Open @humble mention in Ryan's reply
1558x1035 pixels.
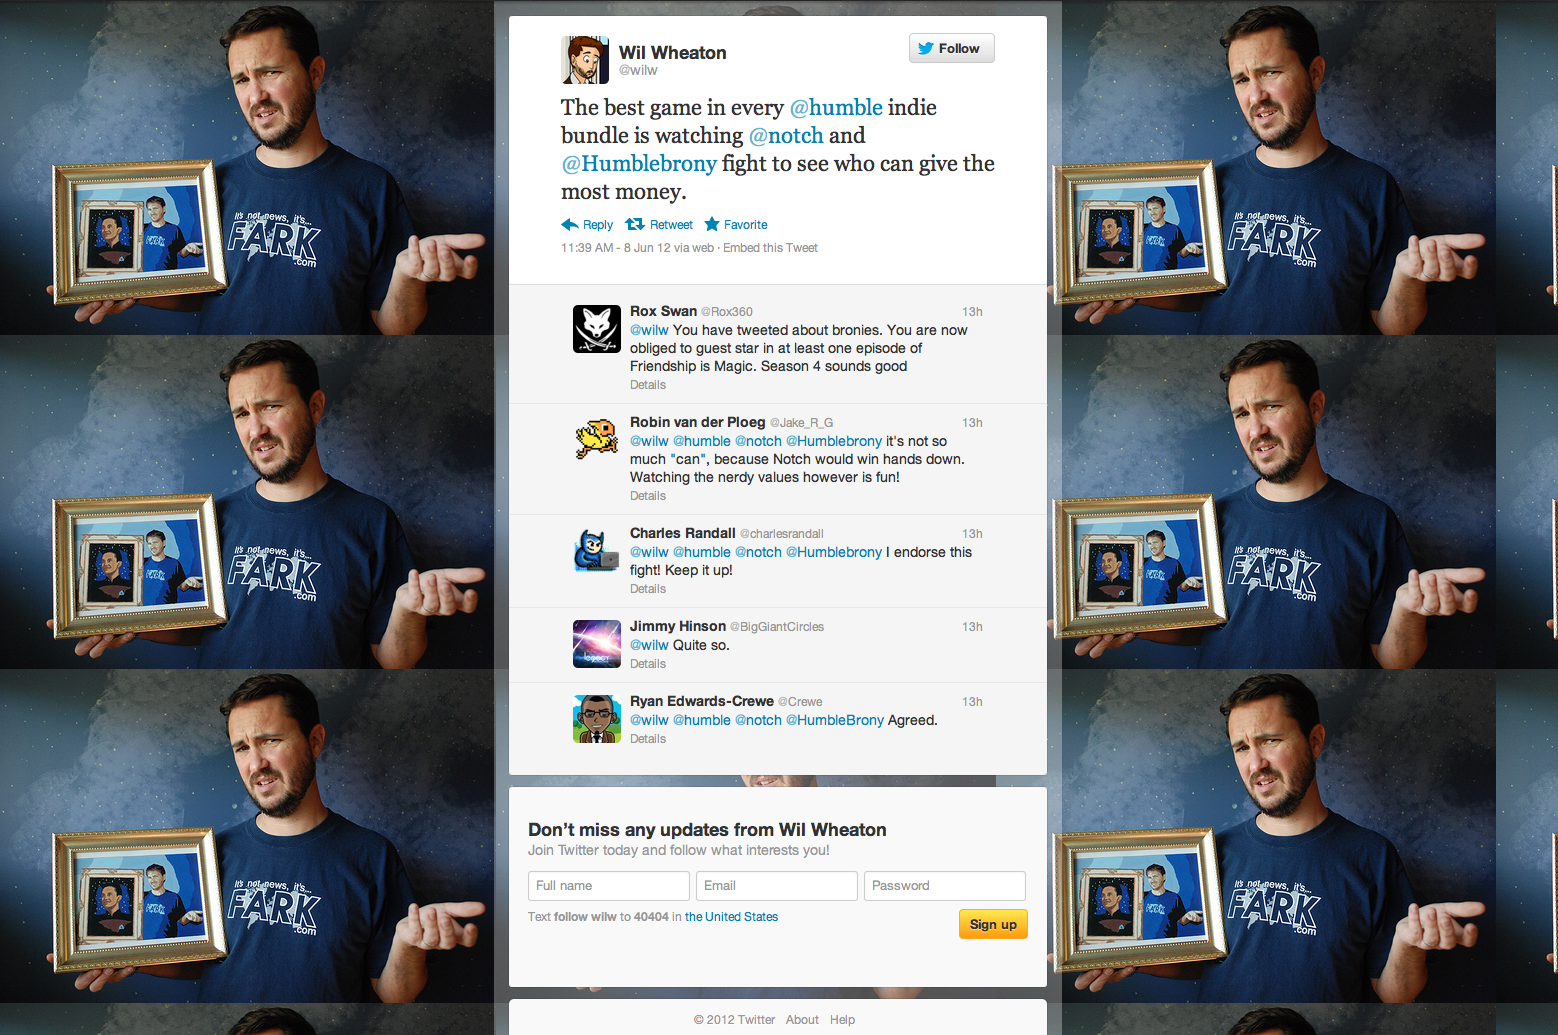702,720
